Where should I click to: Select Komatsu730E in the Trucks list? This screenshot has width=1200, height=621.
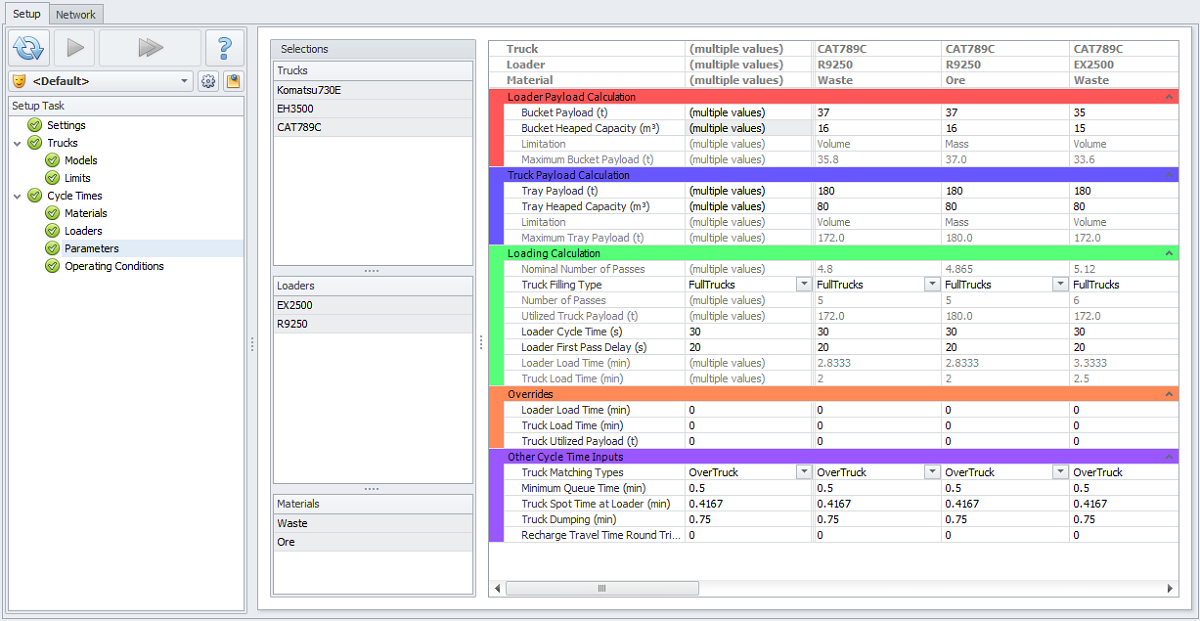coord(309,89)
